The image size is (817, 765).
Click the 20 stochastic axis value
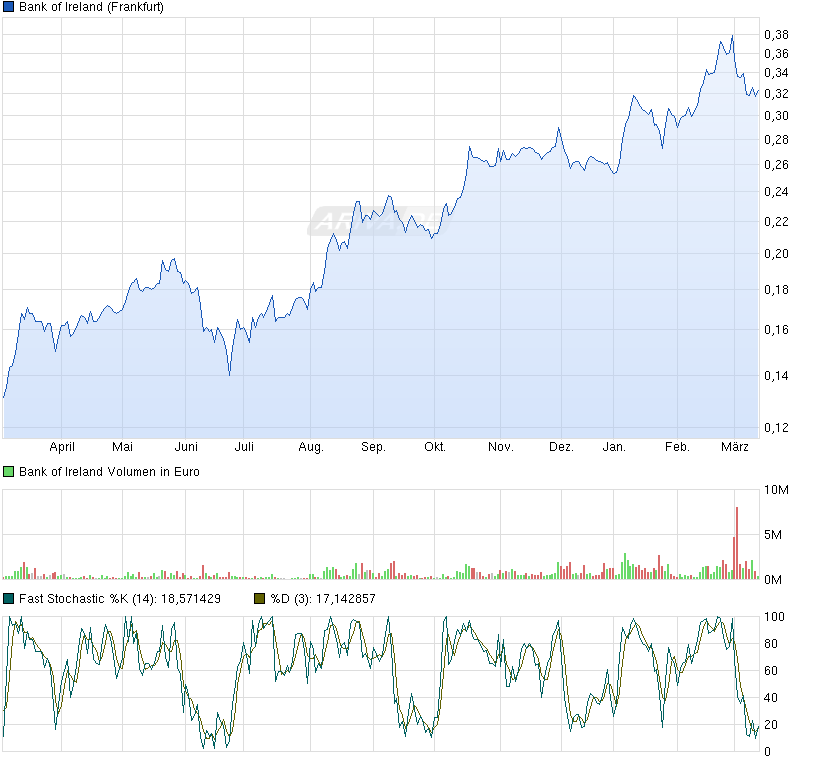[771, 725]
